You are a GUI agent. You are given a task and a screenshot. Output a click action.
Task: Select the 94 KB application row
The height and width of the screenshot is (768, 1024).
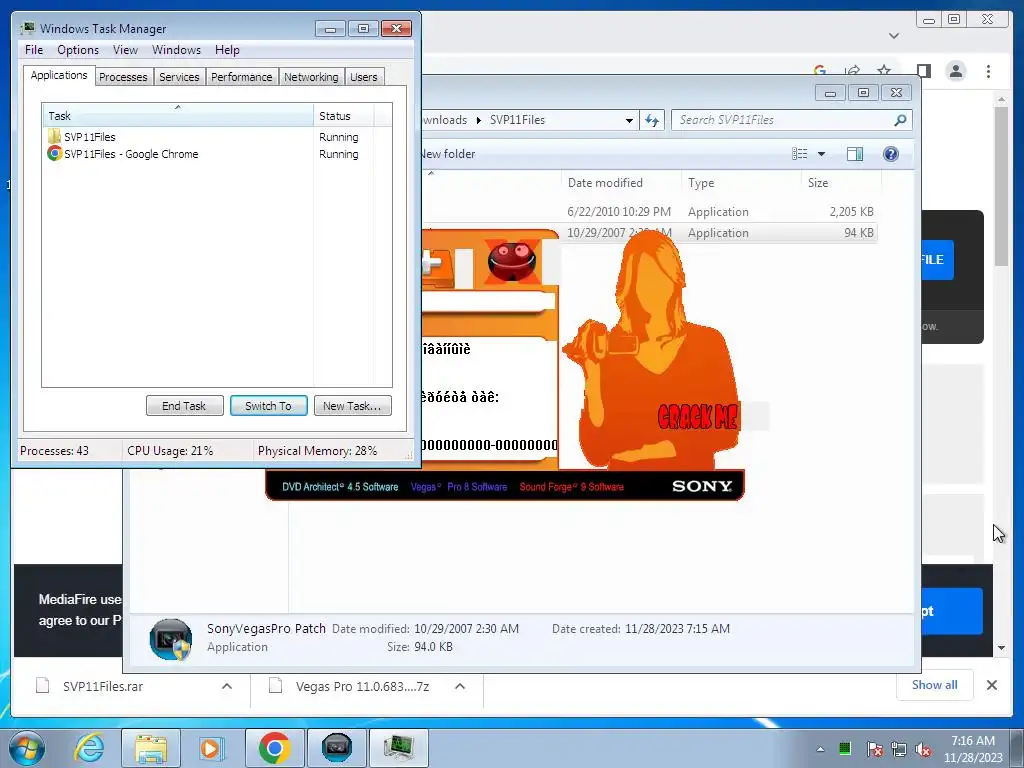click(650, 232)
